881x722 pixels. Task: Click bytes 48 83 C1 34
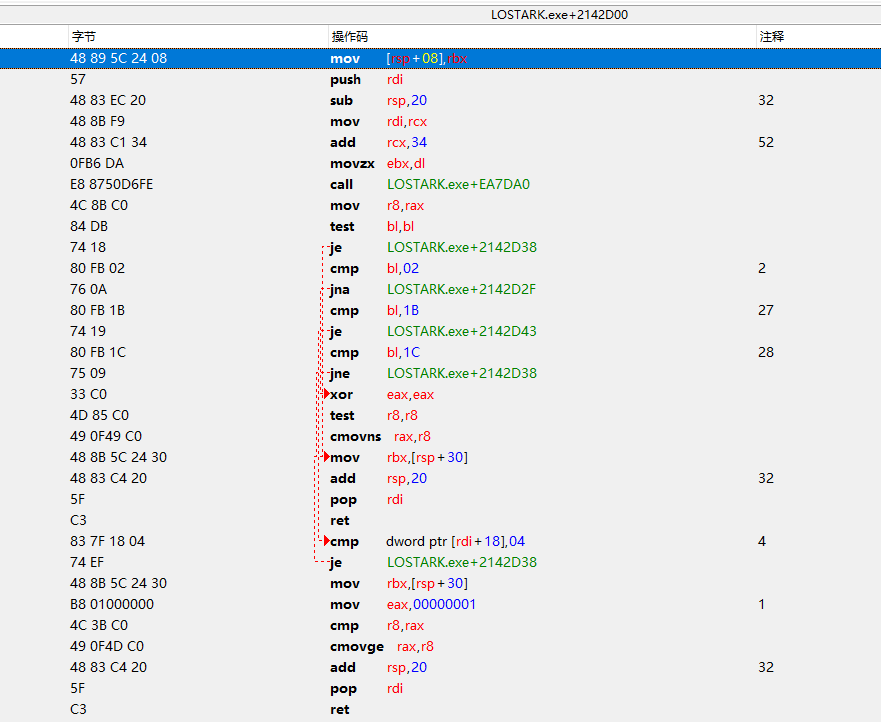tap(108, 142)
